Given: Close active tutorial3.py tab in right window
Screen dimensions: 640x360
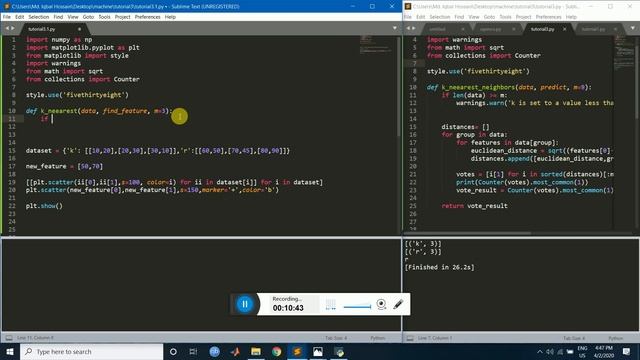Looking at the screenshot, I should (564, 29).
